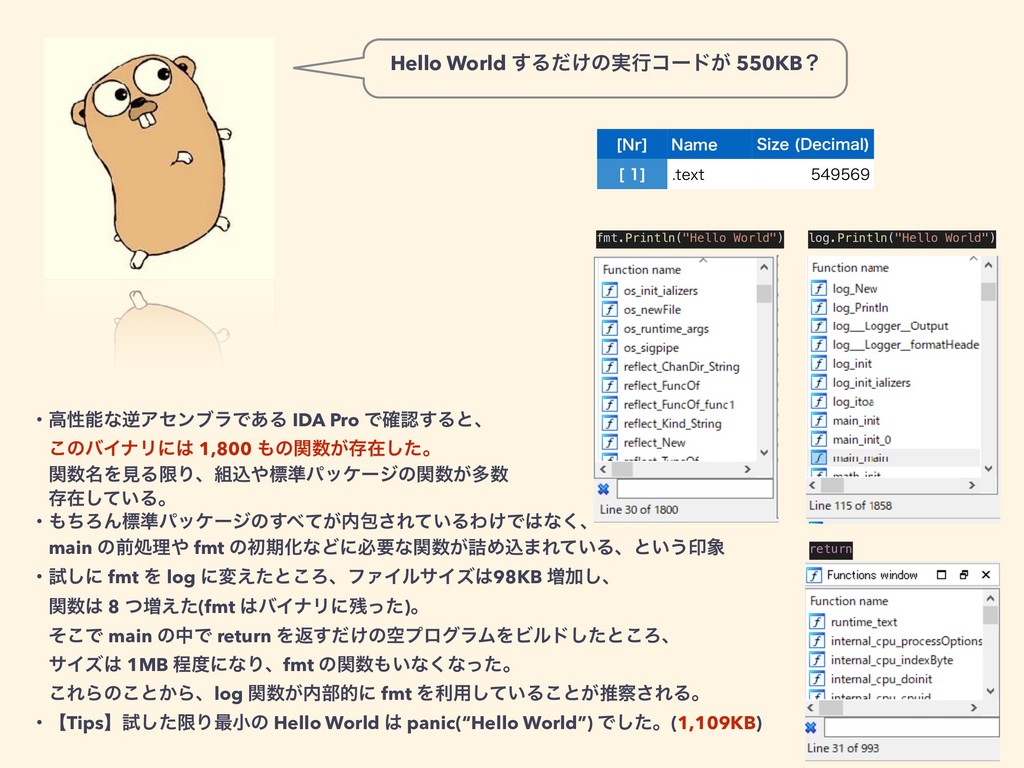This screenshot has width=1024, height=768.
Task: Click function icon beside internal_cpu_doinit
Action: (x=817, y=679)
